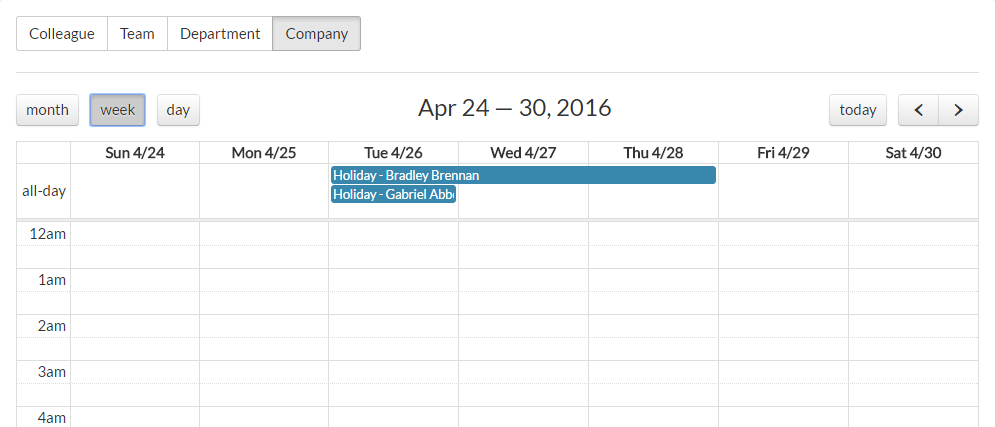Select the Company tab
Image resolution: width=995 pixels, height=427 pixels.
316,33
